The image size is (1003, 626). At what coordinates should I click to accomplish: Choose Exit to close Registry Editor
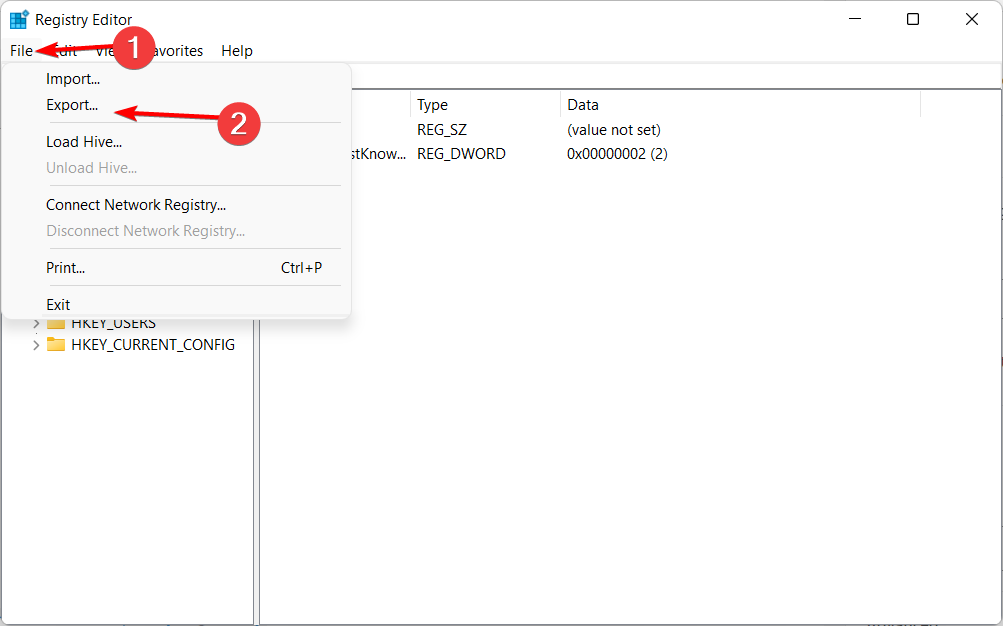click(57, 304)
